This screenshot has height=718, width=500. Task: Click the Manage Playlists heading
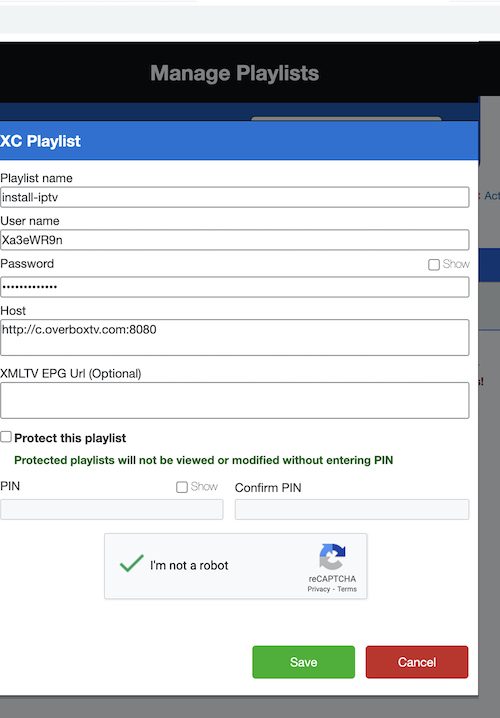click(x=235, y=73)
